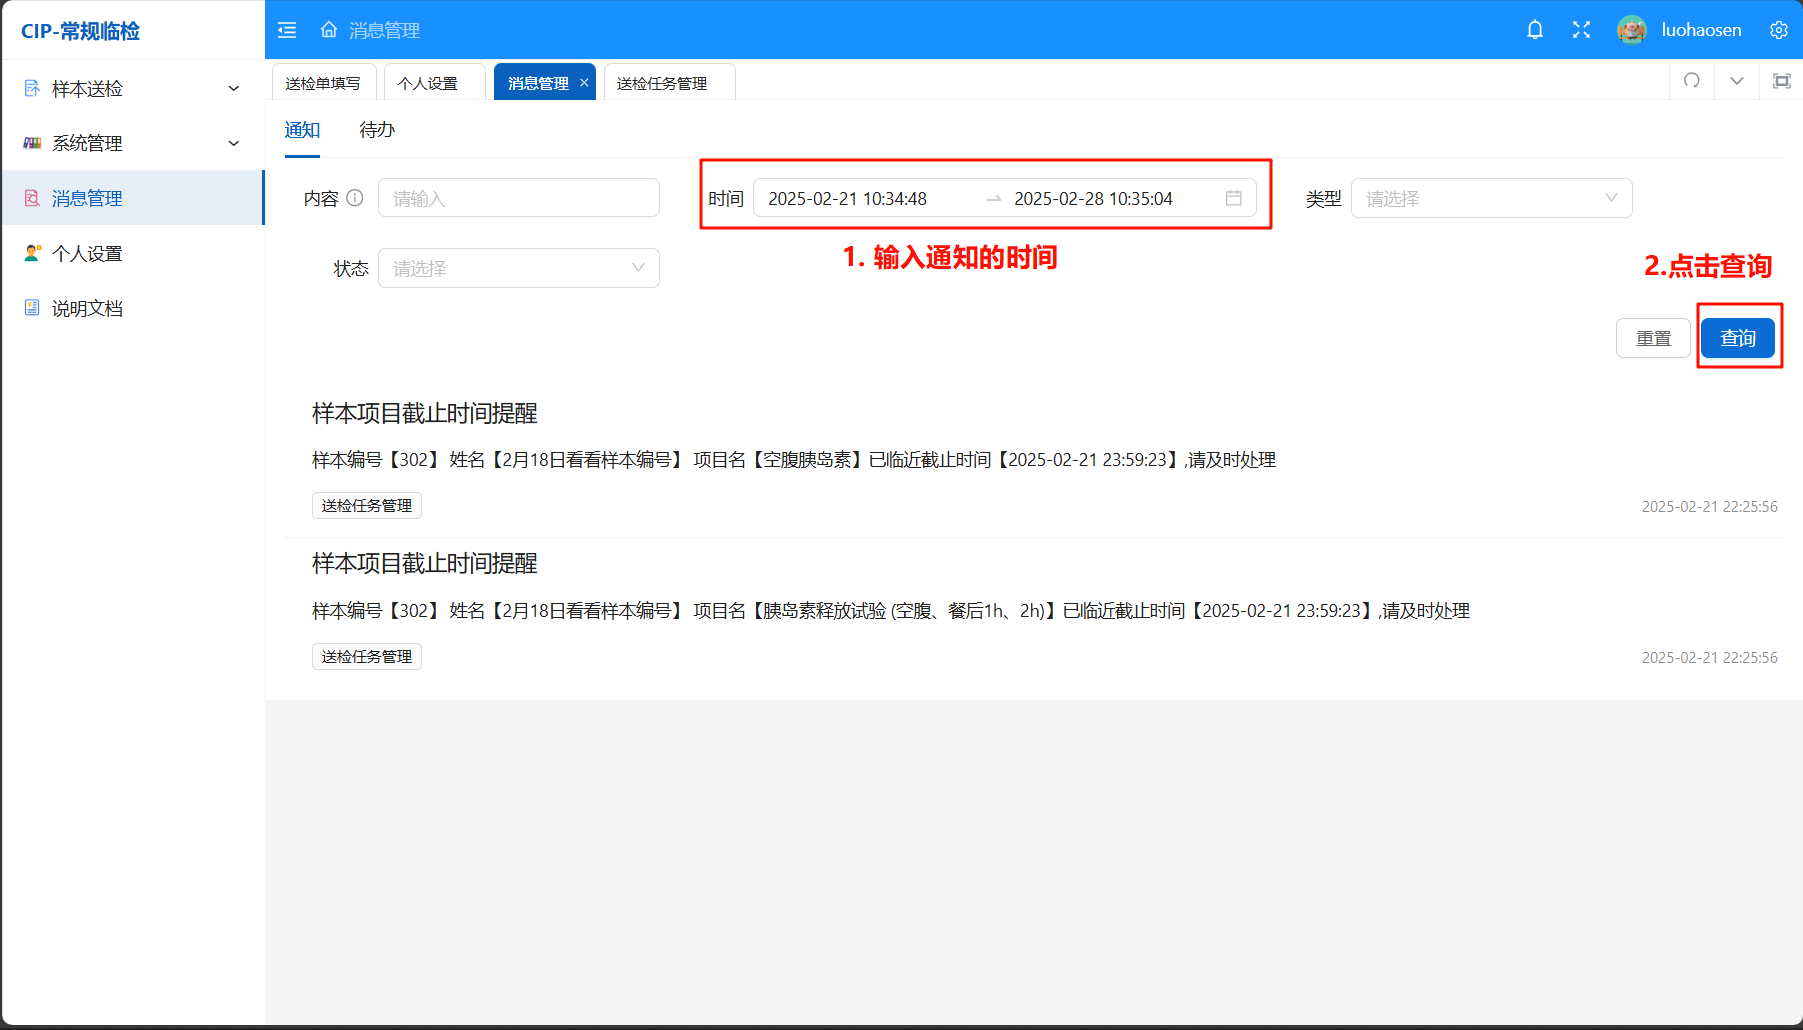Focus the 内容 input field

click(518, 198)
